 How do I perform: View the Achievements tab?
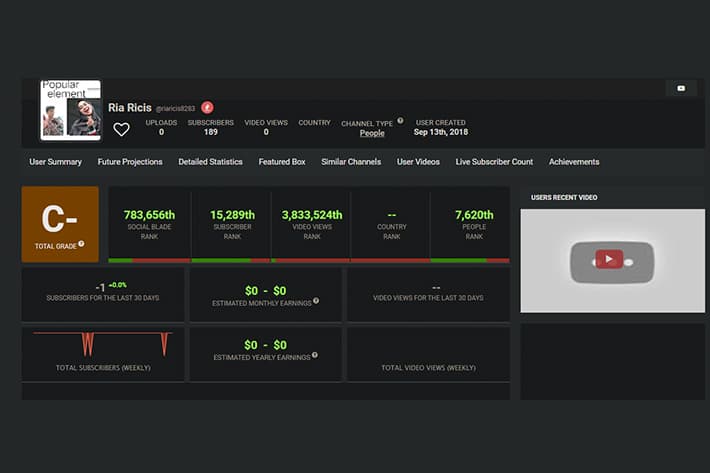[x=574, y=162]
